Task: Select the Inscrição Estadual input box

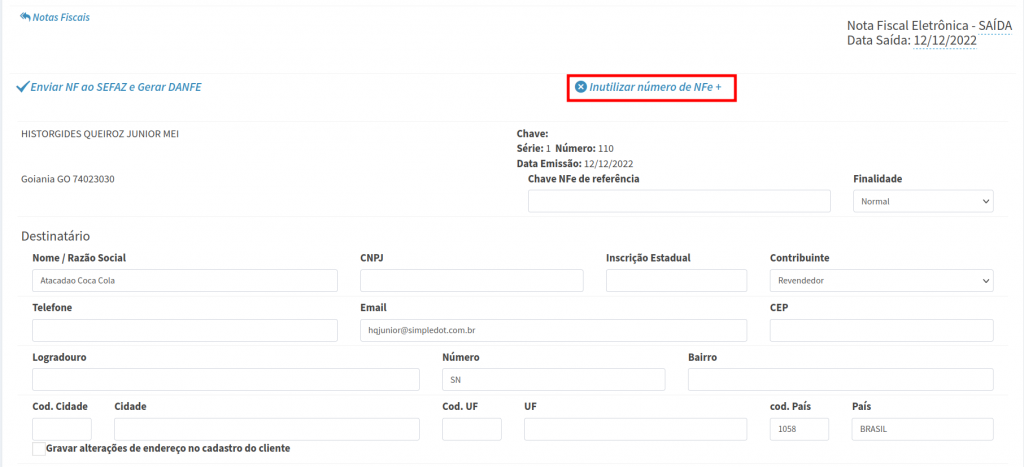Action: pos(676,280)
